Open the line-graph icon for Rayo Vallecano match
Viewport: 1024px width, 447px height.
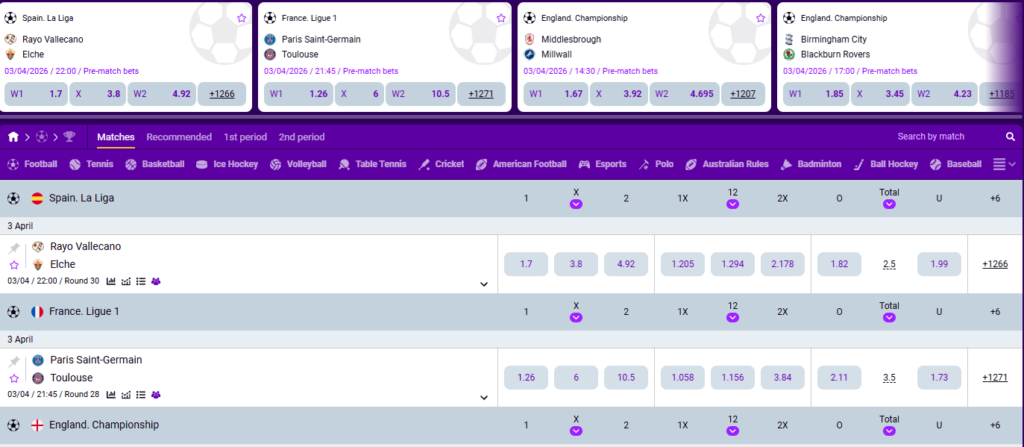point(126,281)
